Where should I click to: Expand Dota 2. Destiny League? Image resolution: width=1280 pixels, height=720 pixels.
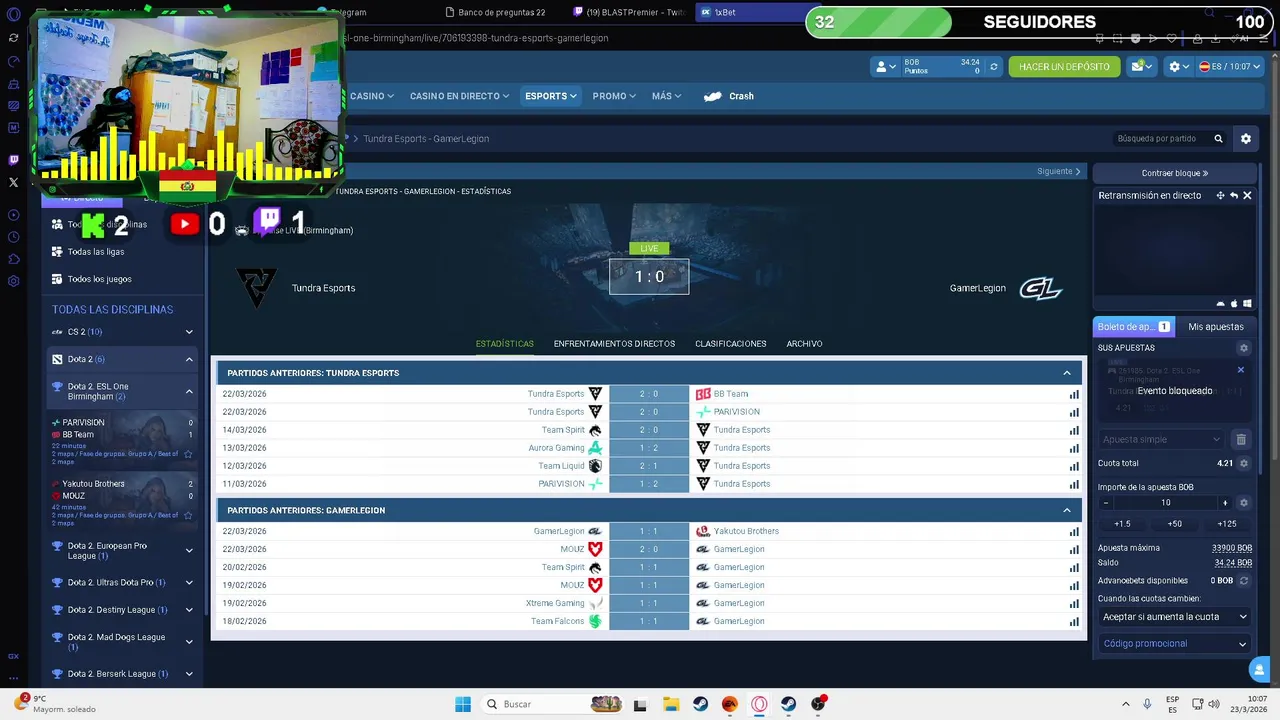point(189,610)
